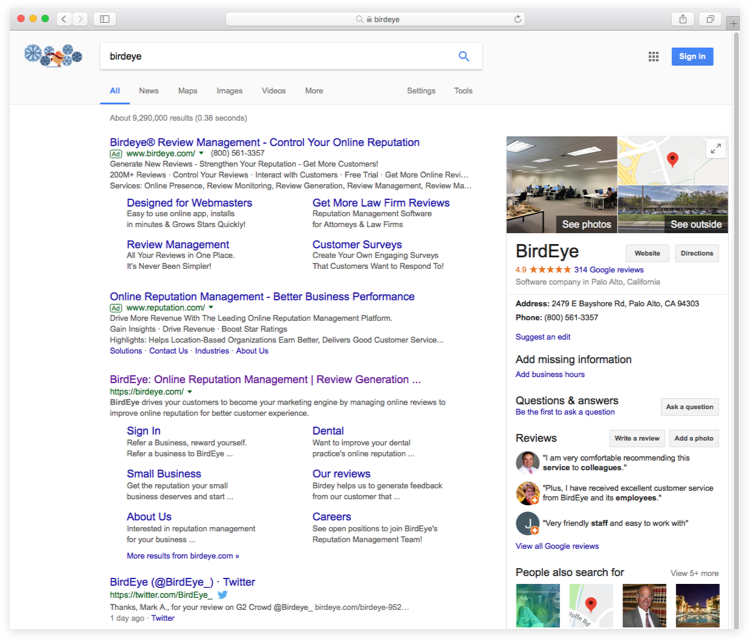Open Birdeye Review Management ad headline

pyautogui.click(x=265, y=142)
